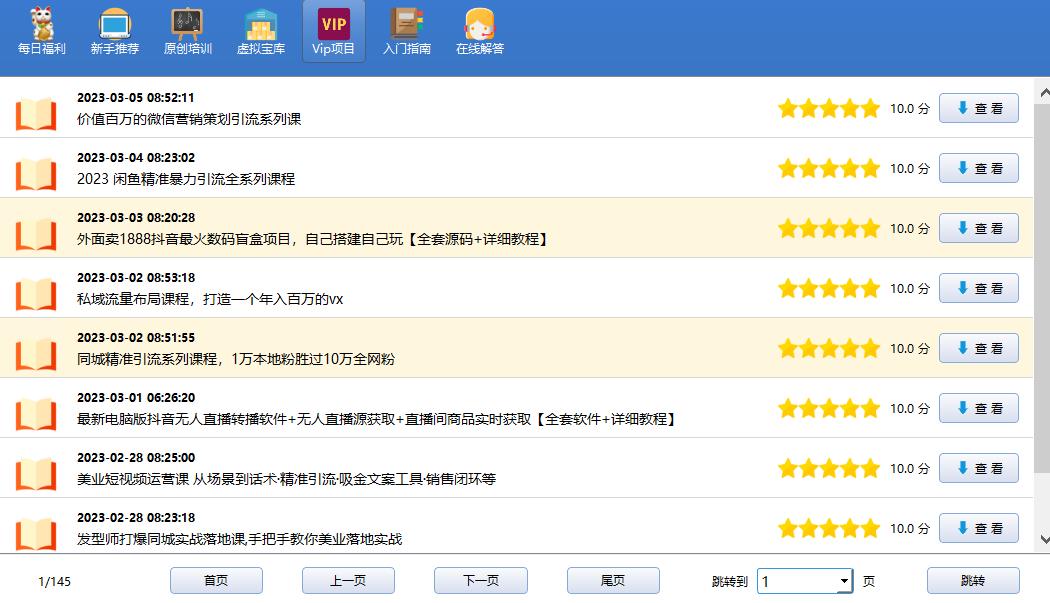Viewport: 1050px width, 603px height.
Task: Click book icon beside 闲鱼精准暴力引流 course
Action: (x=36, y=173)
